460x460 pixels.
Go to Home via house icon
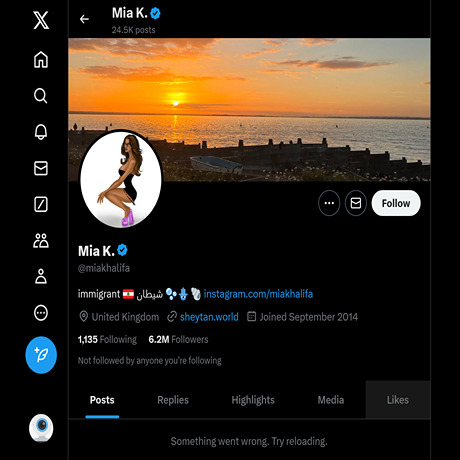point(41,60)
